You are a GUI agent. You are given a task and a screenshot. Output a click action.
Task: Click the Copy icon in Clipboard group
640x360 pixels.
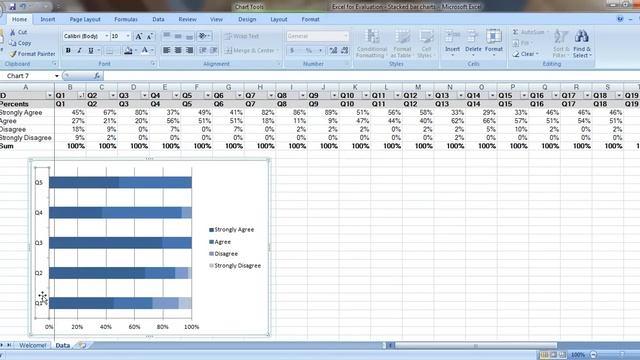[13, 43]
